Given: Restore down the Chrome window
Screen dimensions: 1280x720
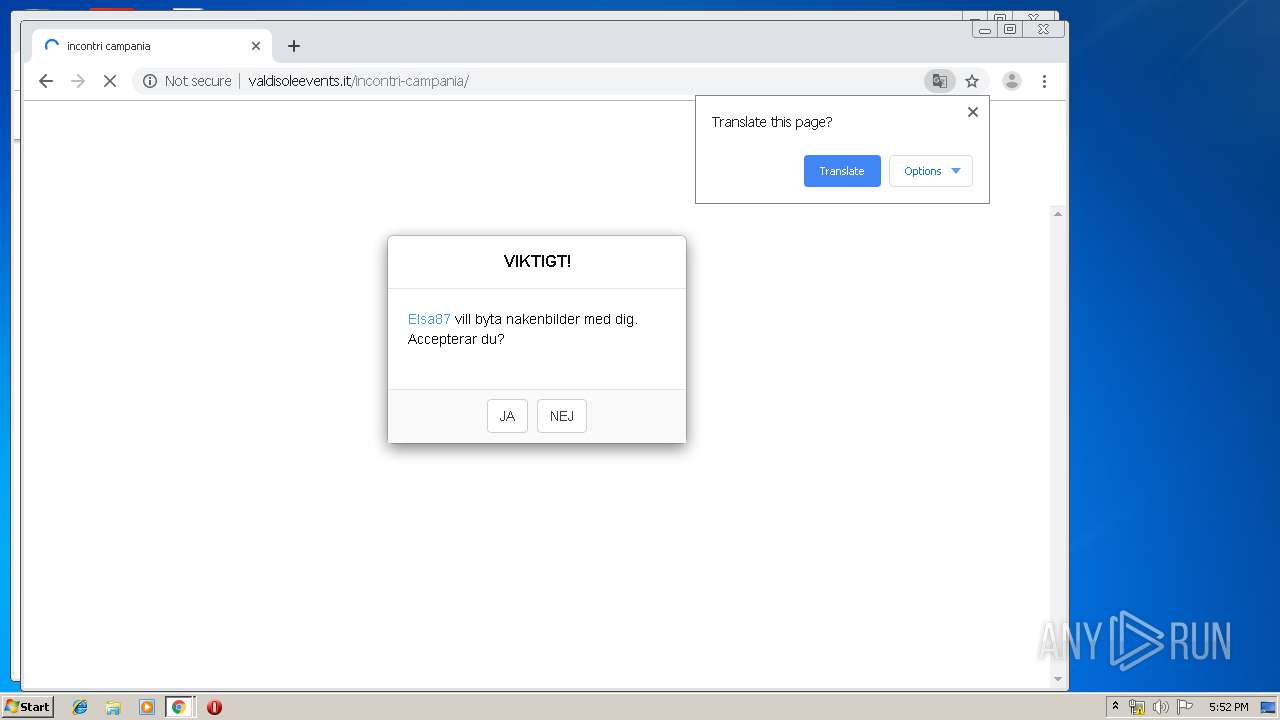Looking at the screenshot, I should tap(1010, 30).
